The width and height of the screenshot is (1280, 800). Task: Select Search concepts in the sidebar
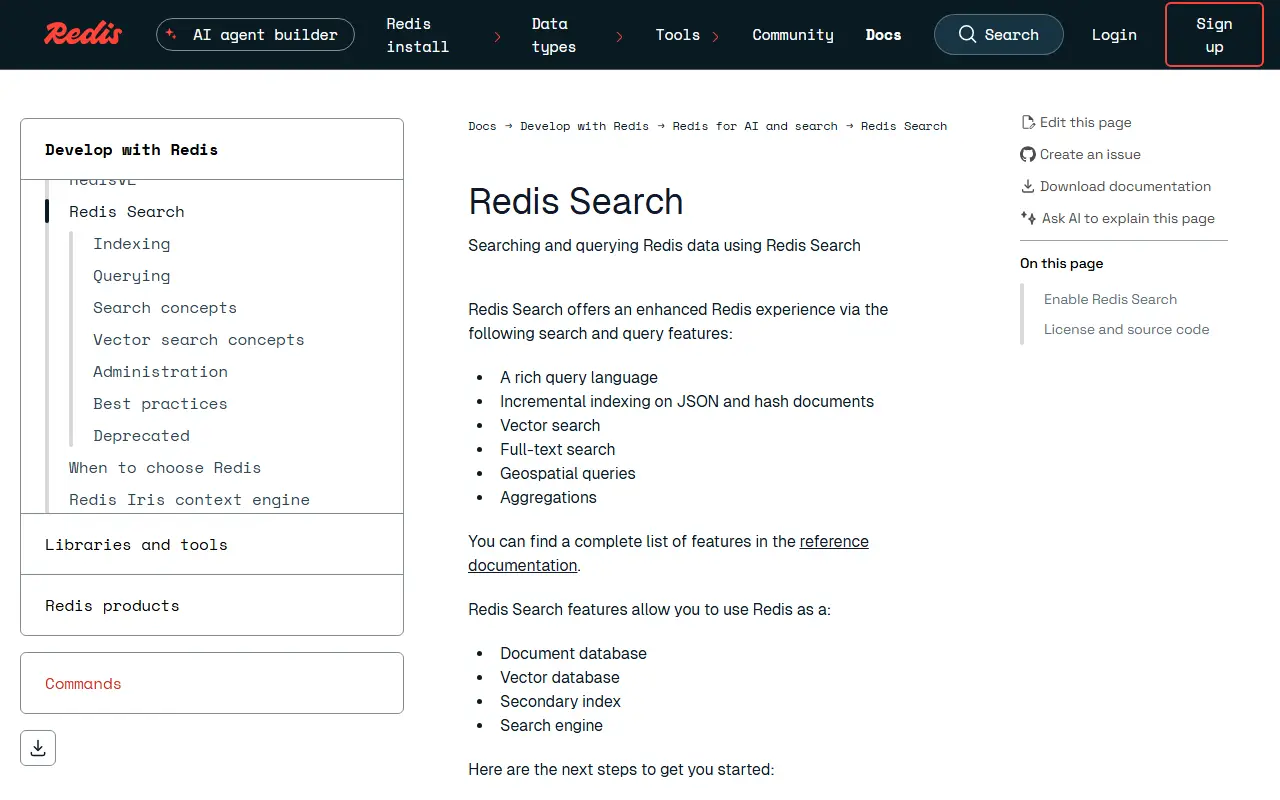pyautogui.click(x=165, y=308)
